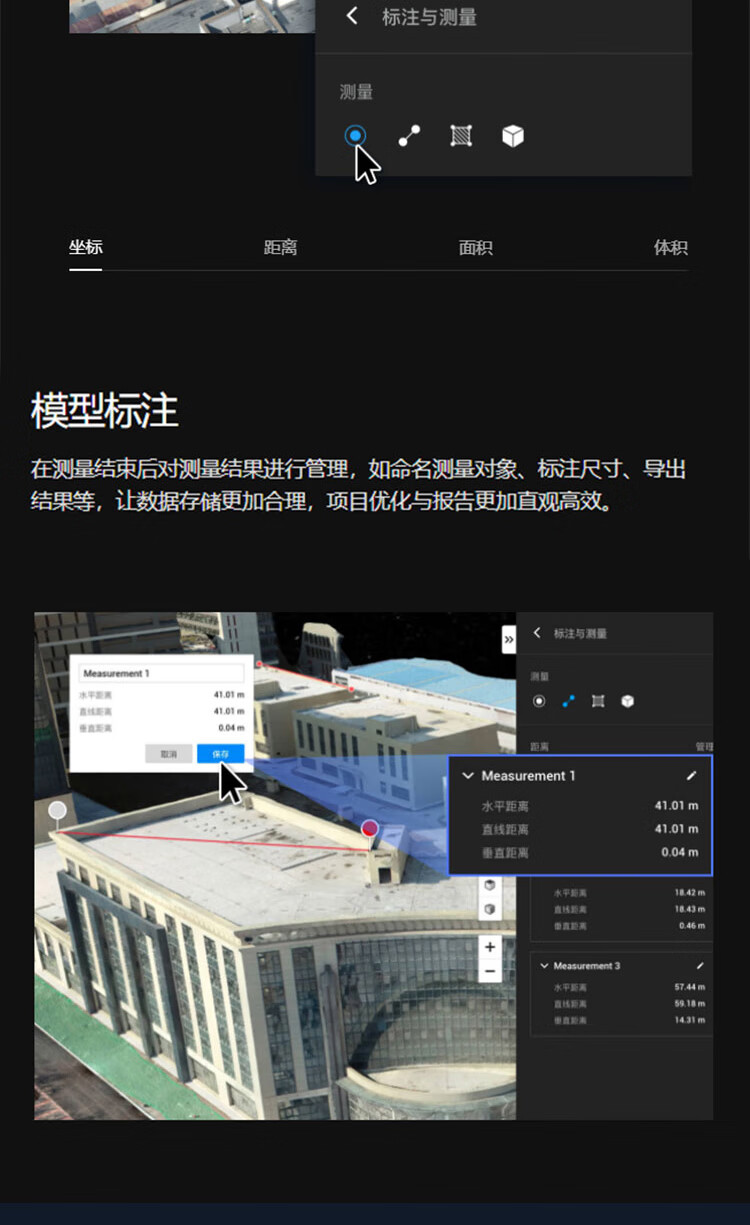
Task: Select the point coordinate tool in top panel
Action: coord(355,136)
